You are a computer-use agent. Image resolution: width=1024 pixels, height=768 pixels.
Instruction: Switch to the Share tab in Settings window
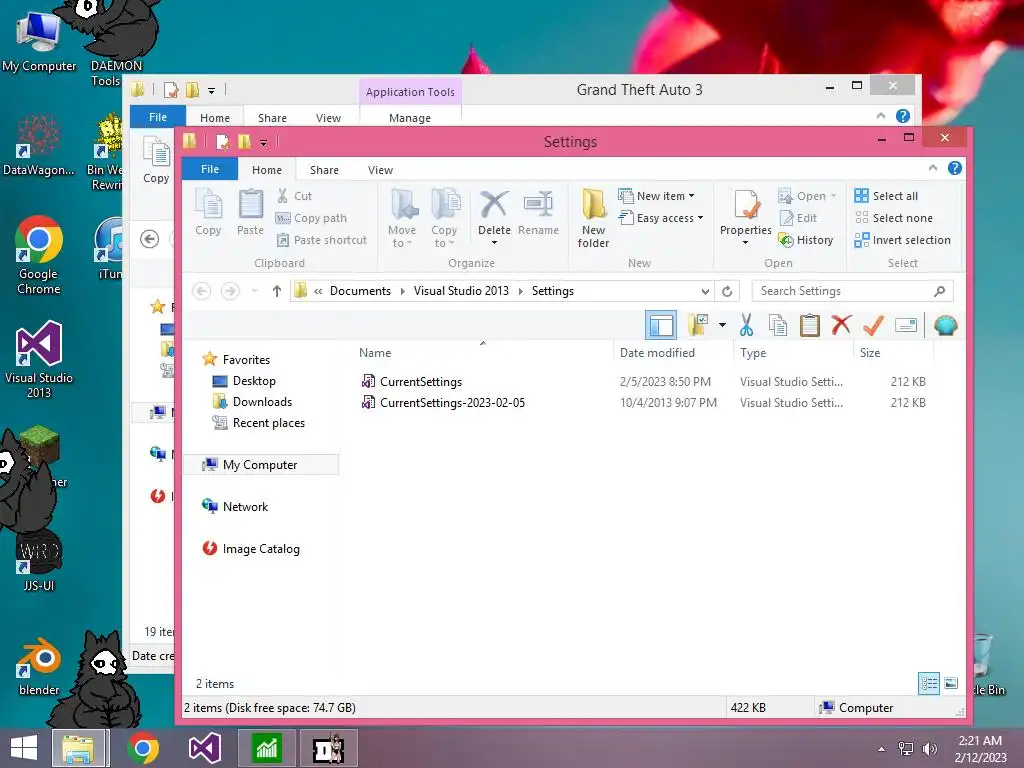pos(325,170)
